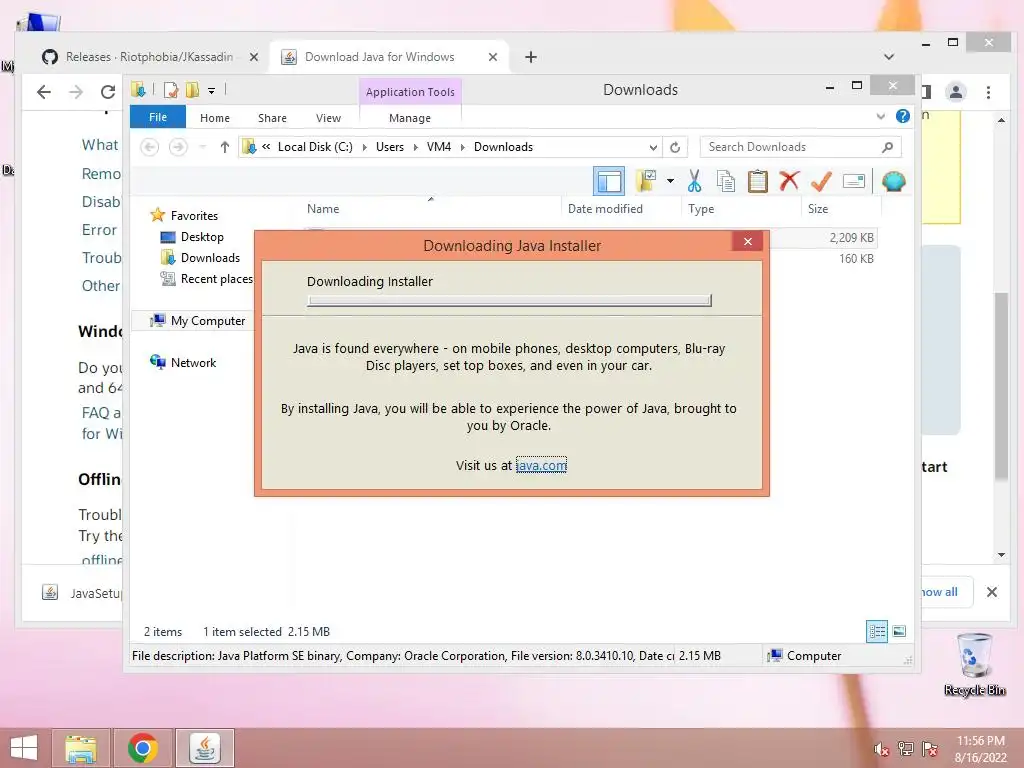Close the Download Java for Windows tab
Screen dimensions: 1024x768
(x=493, y=57)
